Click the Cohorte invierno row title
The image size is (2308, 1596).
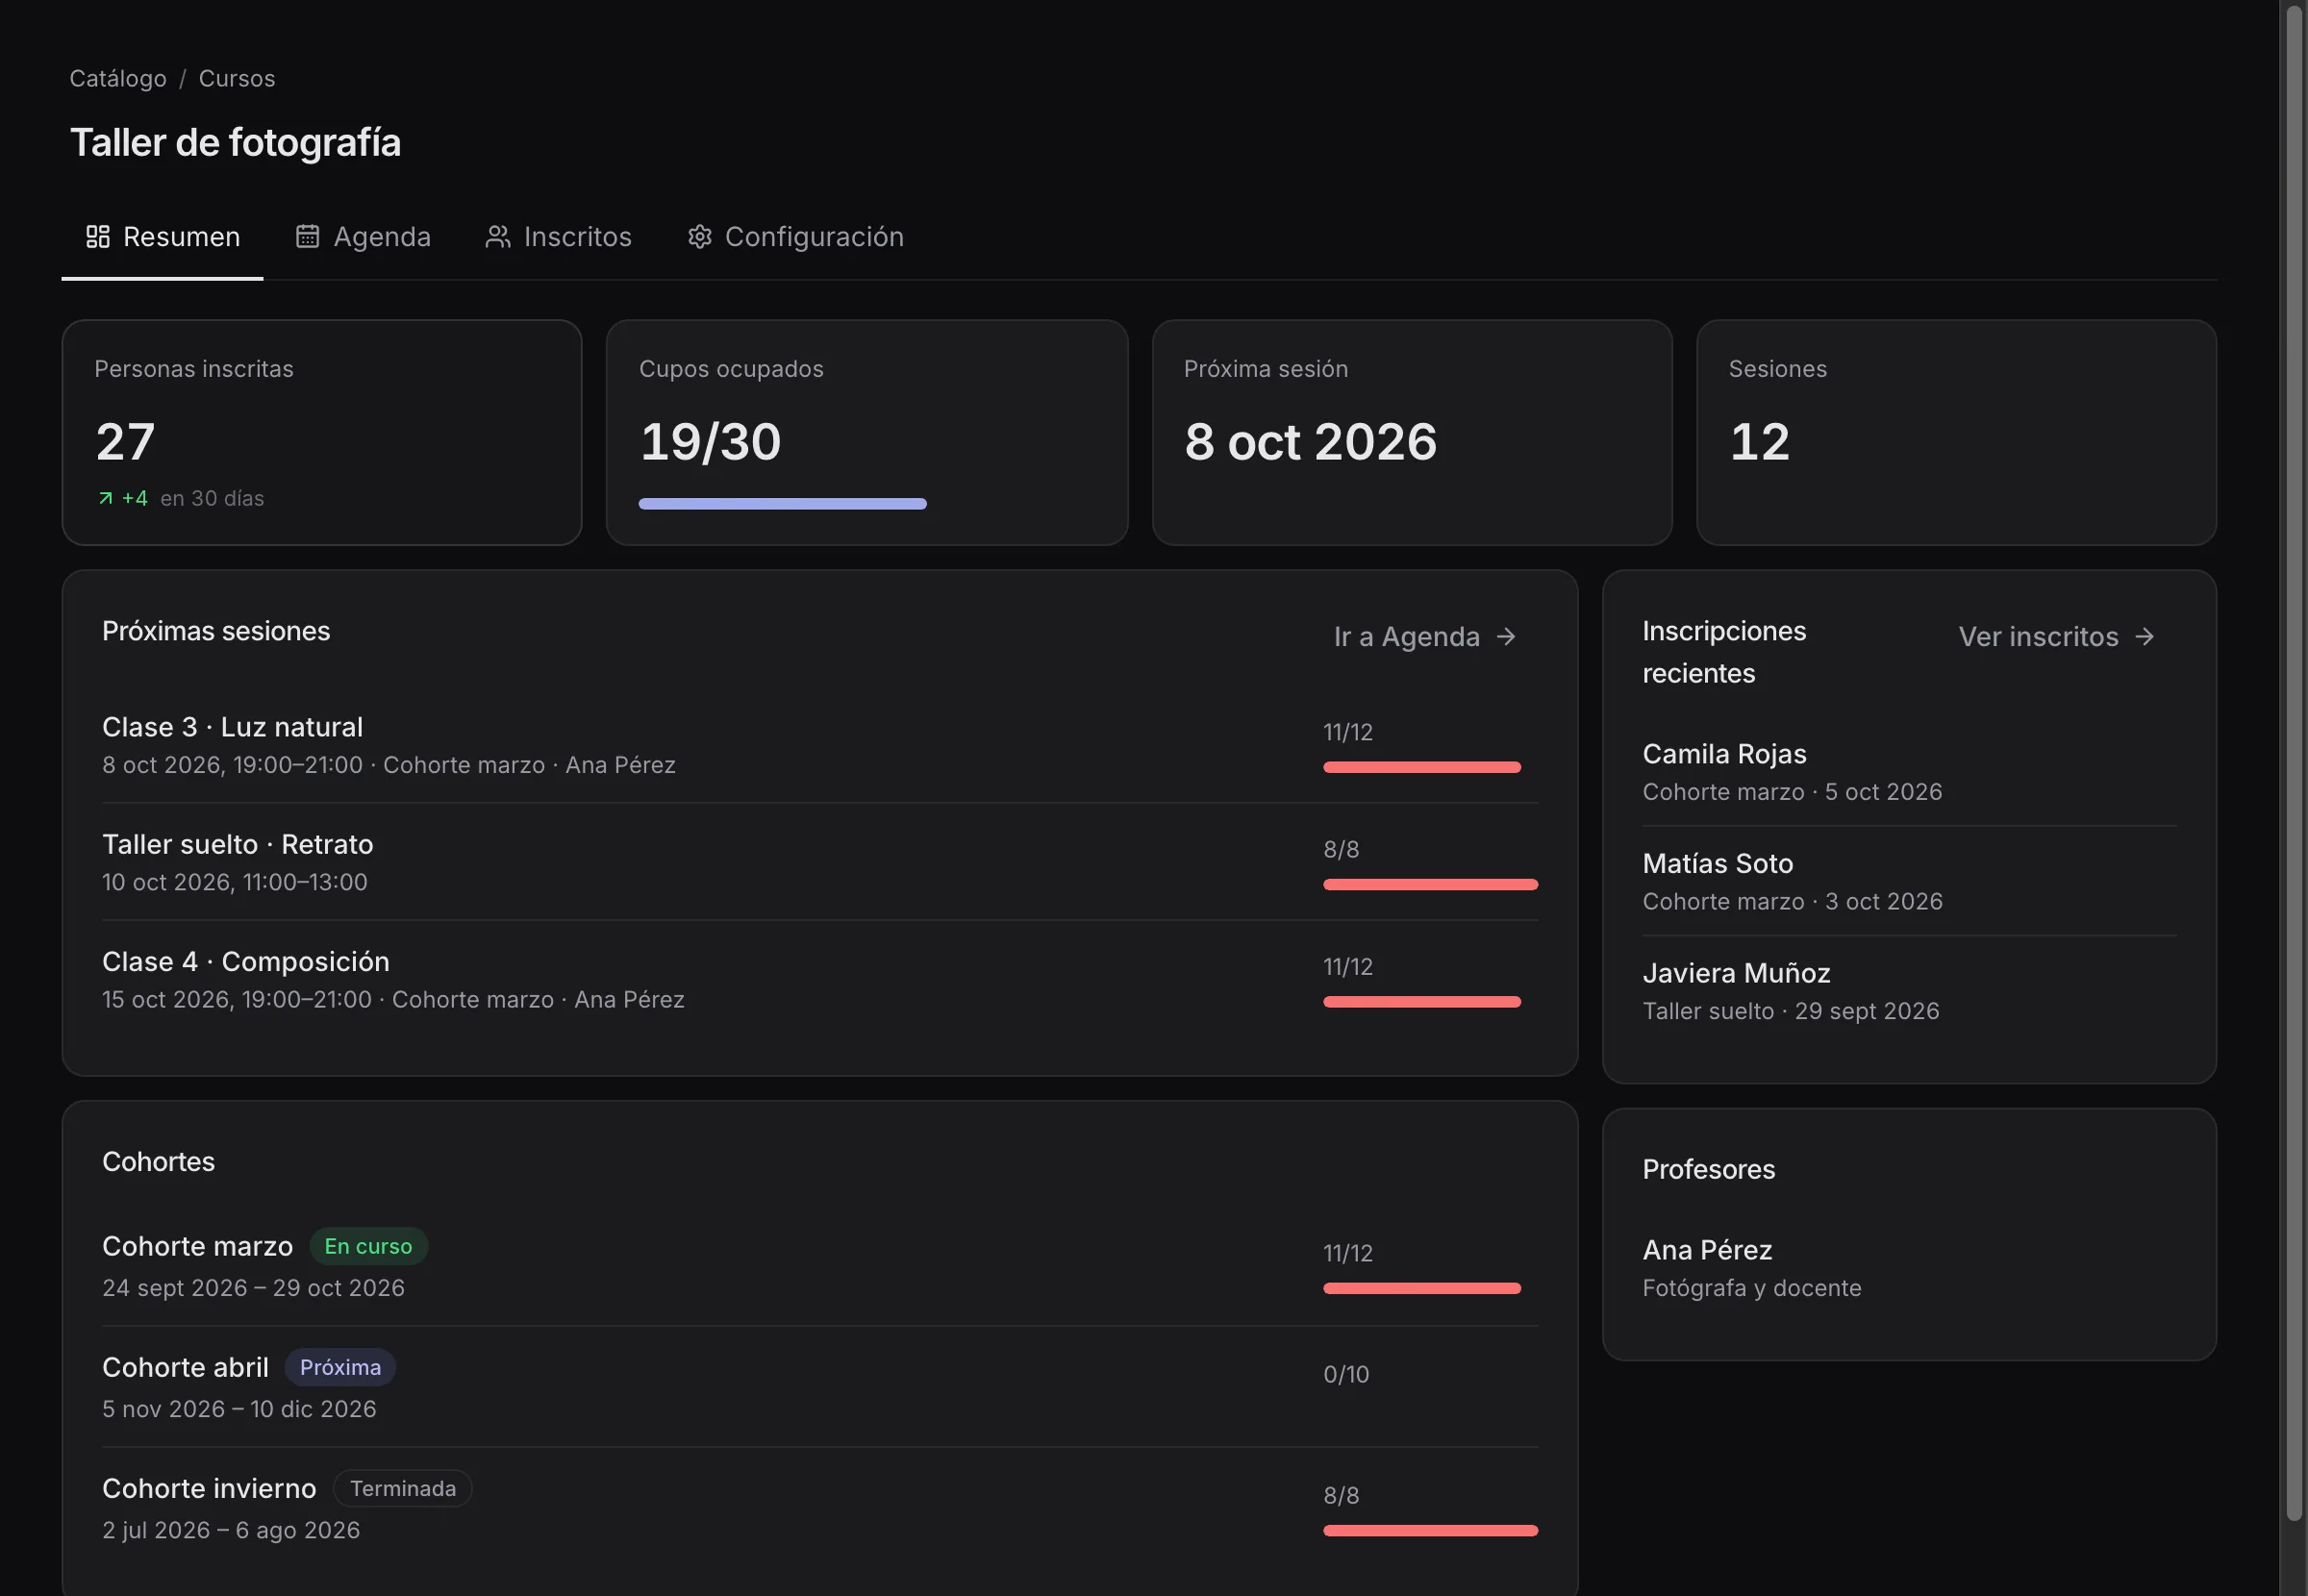tap(210, 1489)
